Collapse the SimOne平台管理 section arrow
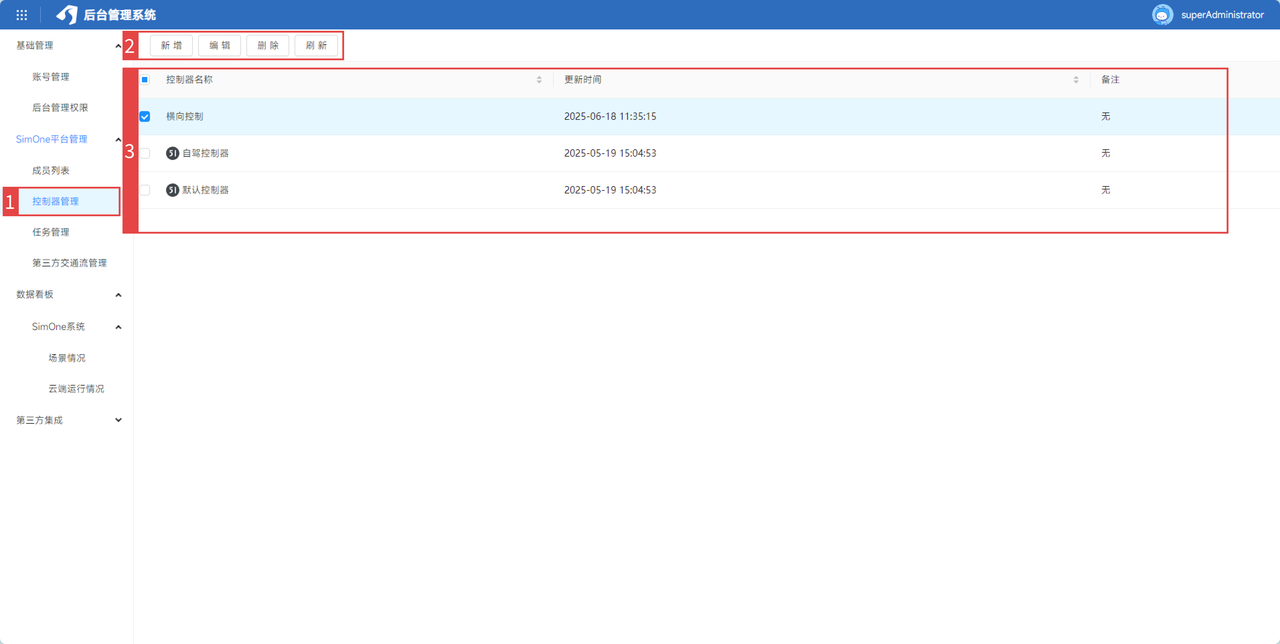The height and width of the screenshot is (644, 1280). pyautogui.click(x=119, y=139)
